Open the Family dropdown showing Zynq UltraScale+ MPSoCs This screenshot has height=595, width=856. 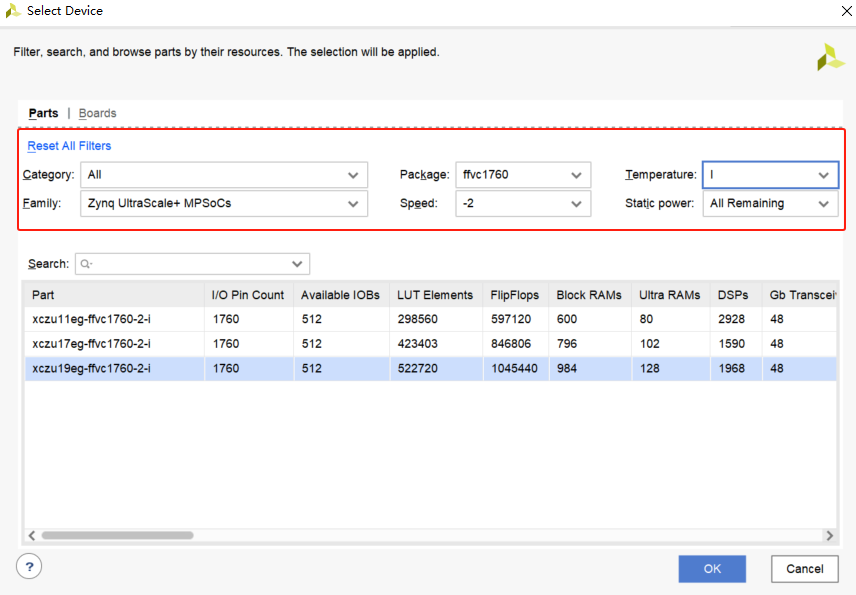(224, 204)
